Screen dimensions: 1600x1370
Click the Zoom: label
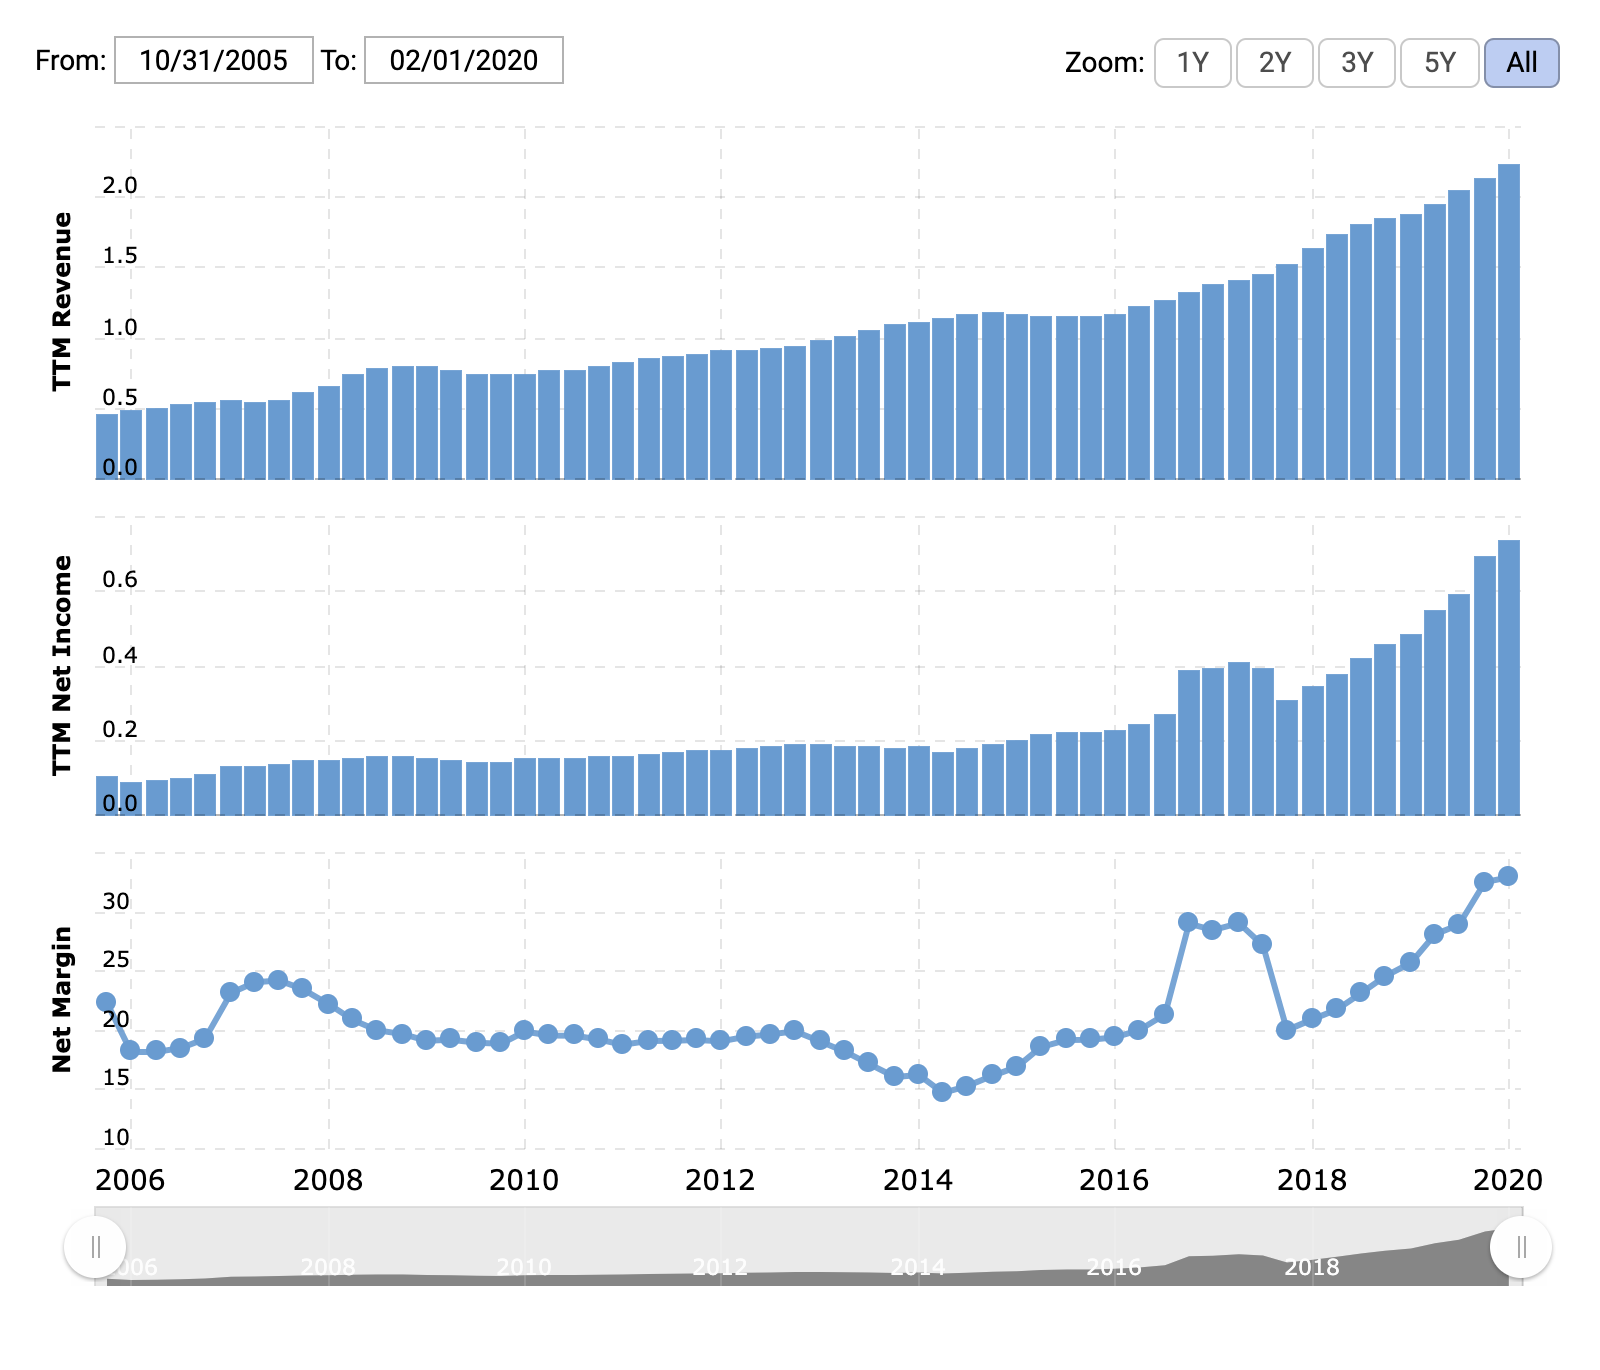(x=1104, y=63)
